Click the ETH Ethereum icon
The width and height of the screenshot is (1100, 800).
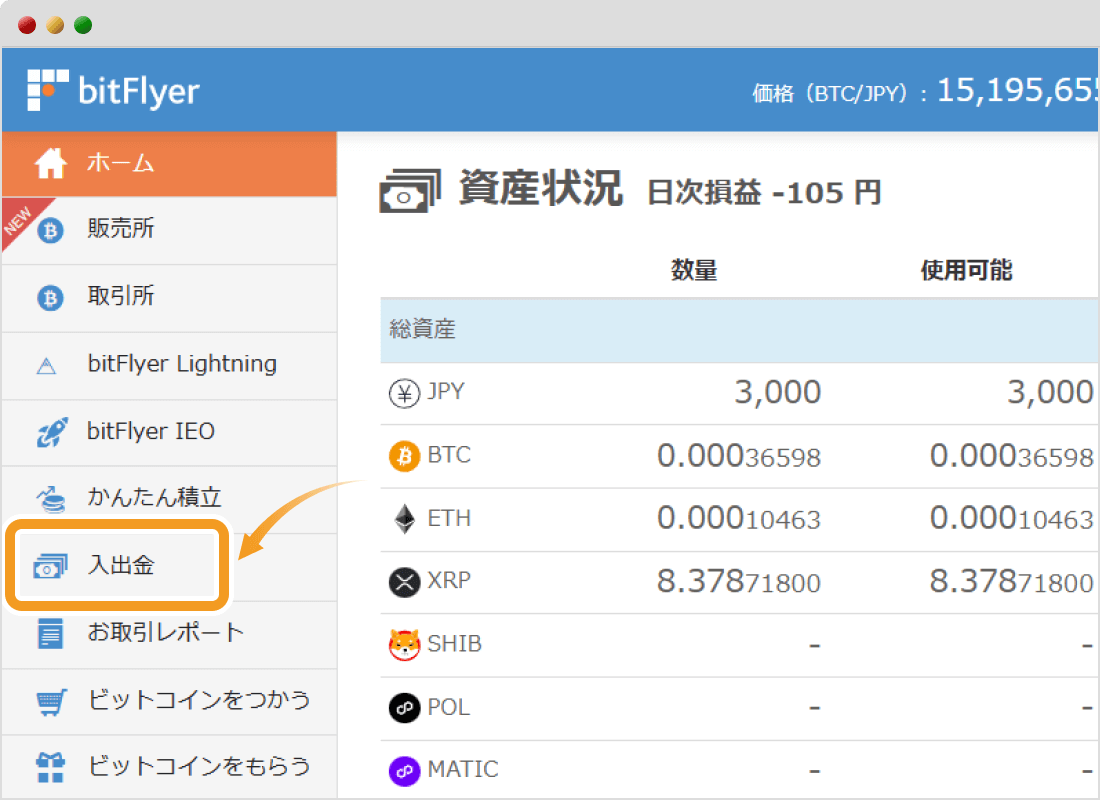(404, 518)
